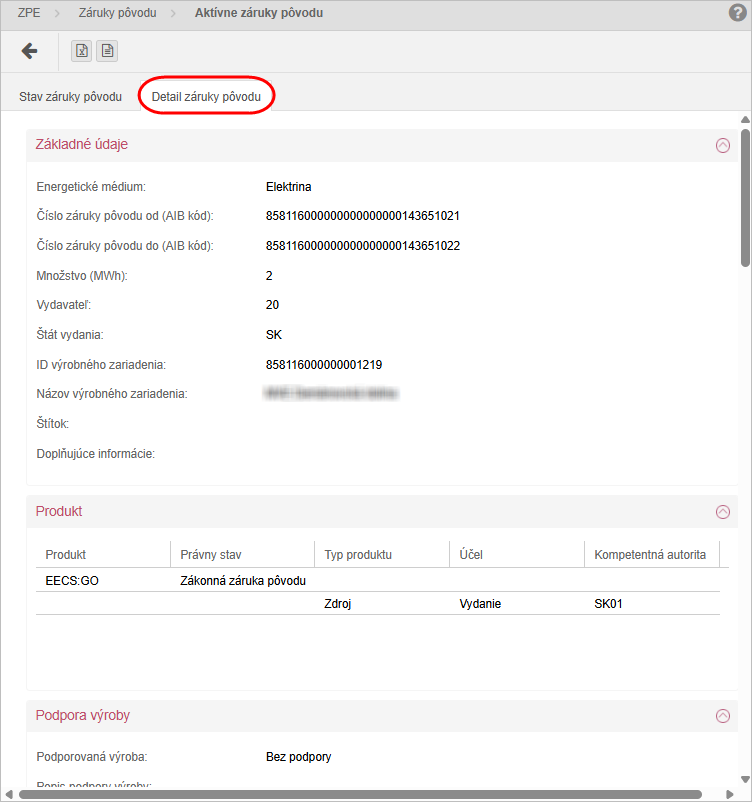752x806 pixels.
Task: Click the Produkt column header
Action: click(x=66, y=554)
